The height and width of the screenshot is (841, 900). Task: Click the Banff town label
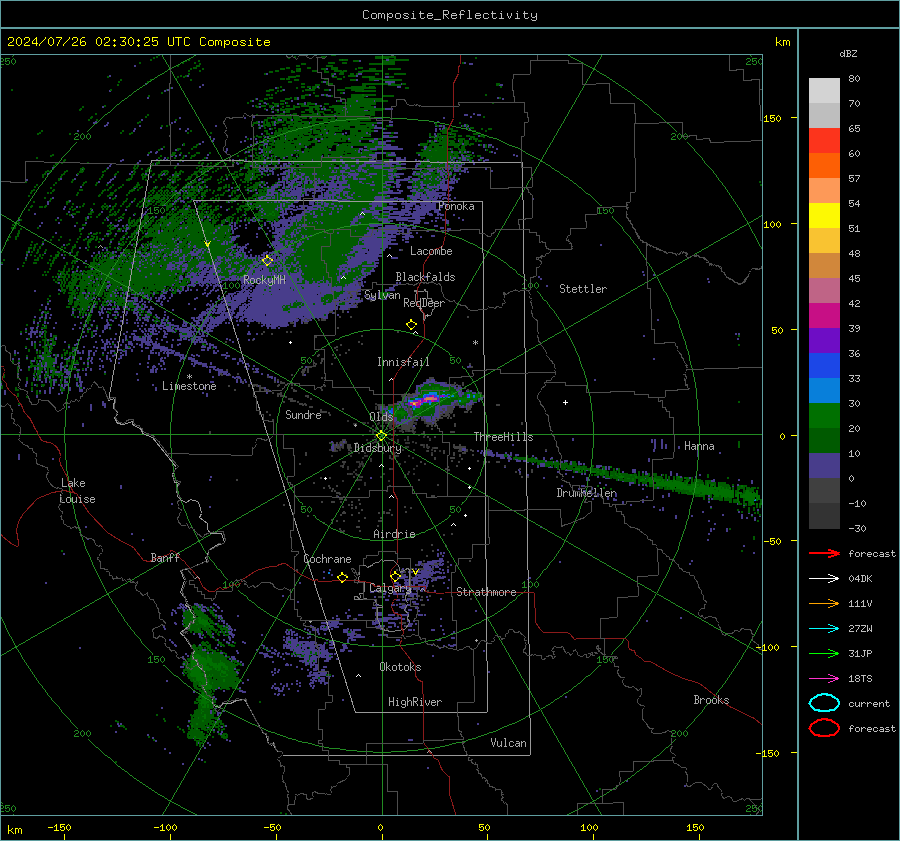tap(165, 557)
